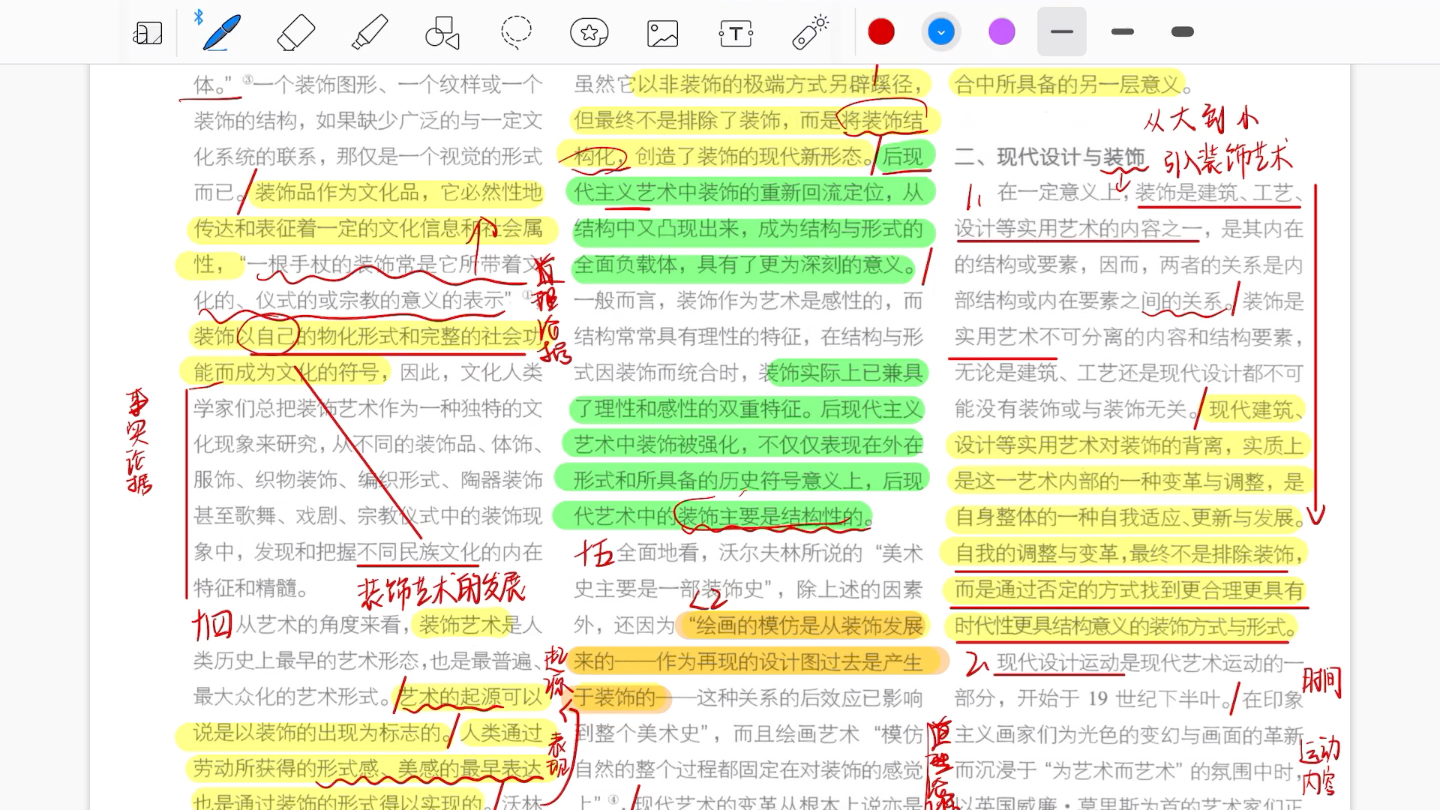
Task: Click the text 合中所具备的另一层意义
Action: click(x=1068, y=85)
